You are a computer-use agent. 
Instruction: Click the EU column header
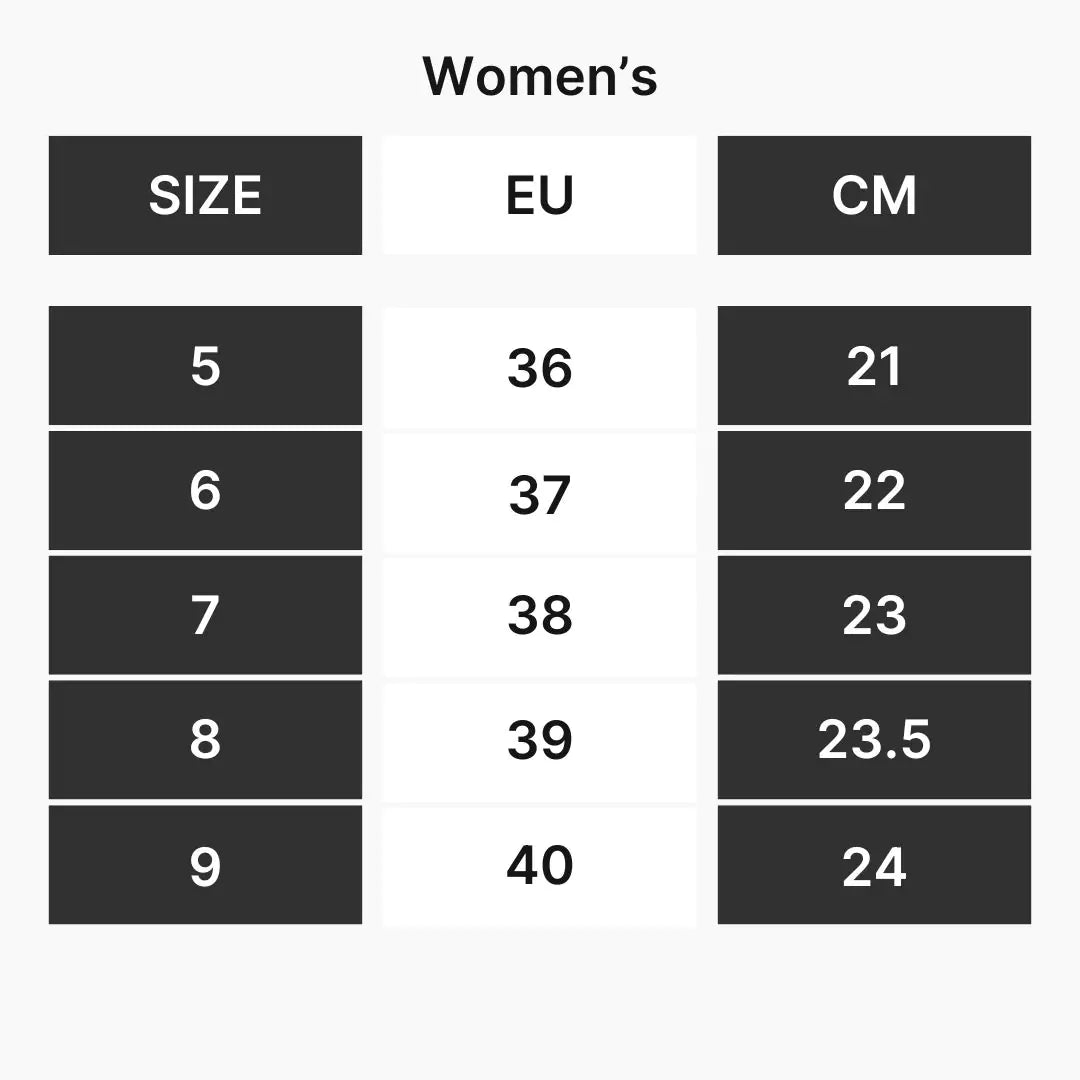[539, 195]
